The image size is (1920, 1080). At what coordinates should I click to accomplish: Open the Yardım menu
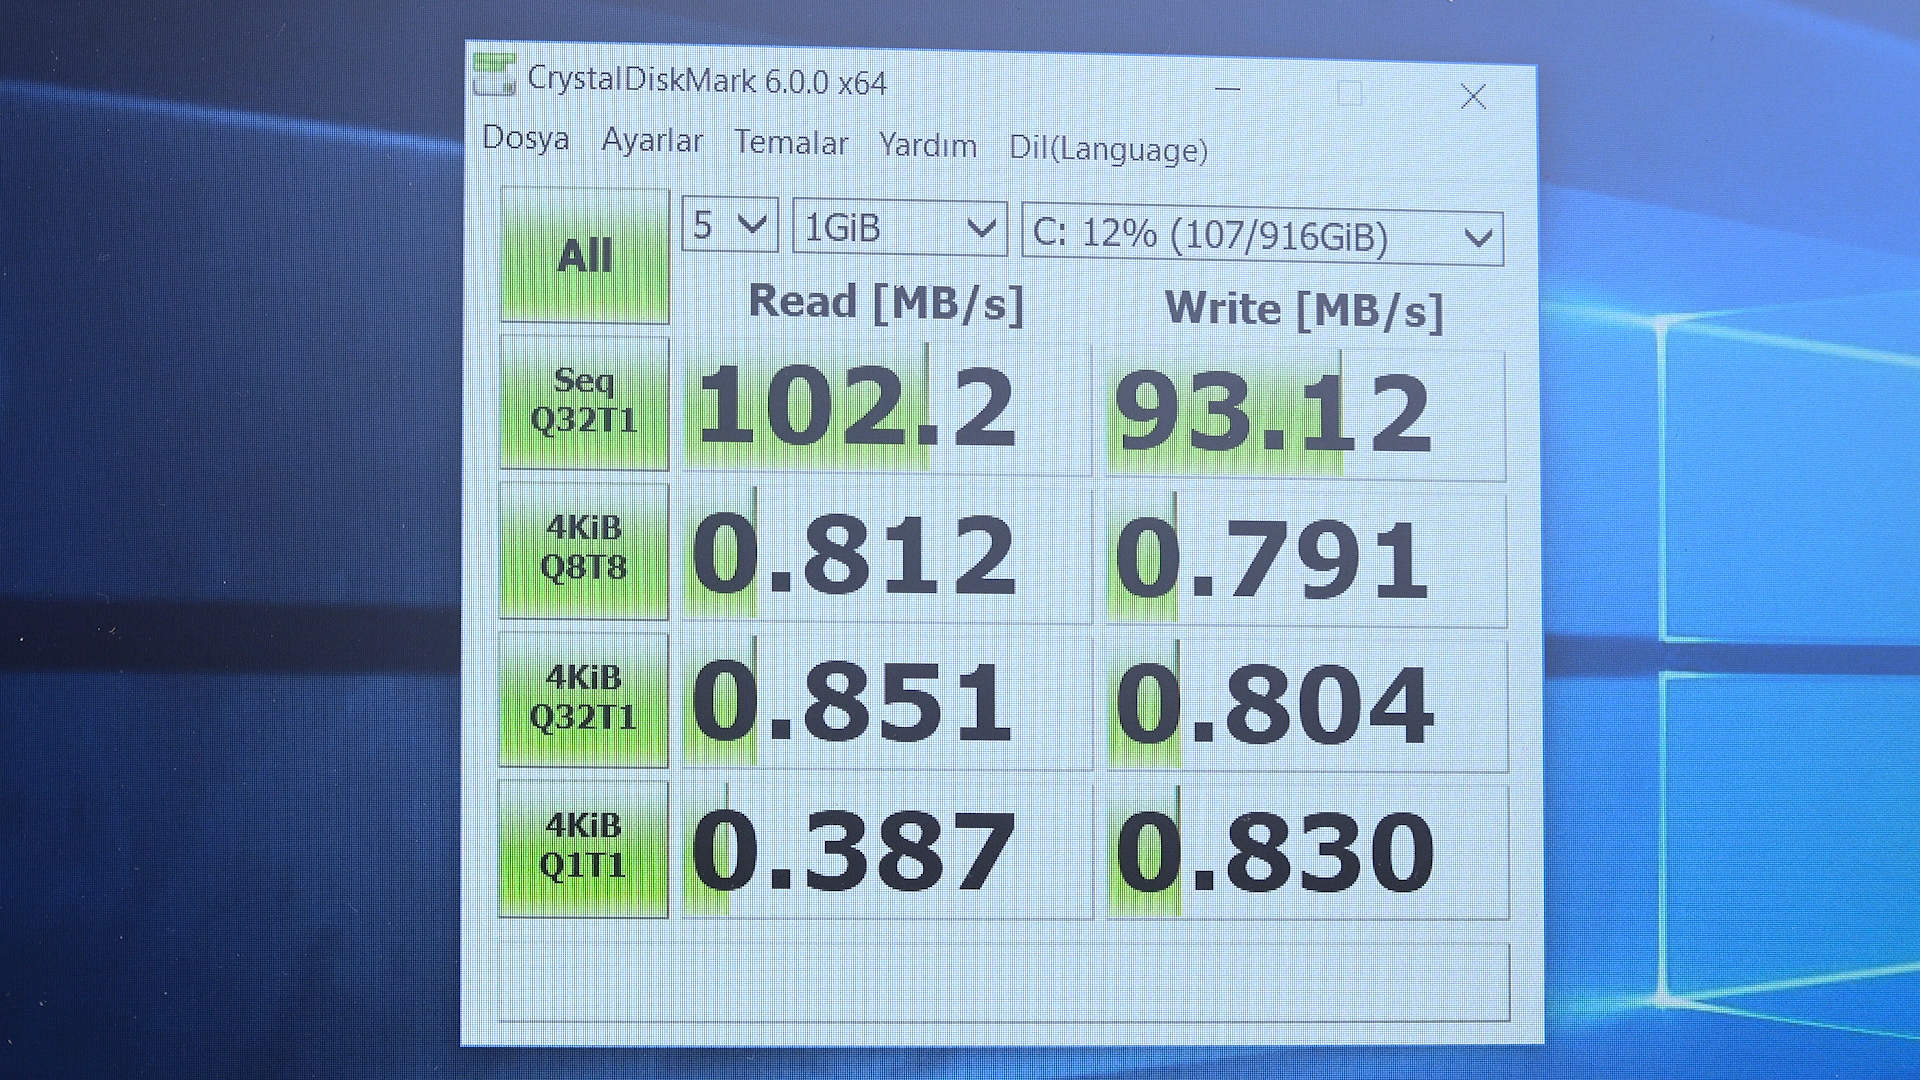pyautogui.click(x=928, y=146)
